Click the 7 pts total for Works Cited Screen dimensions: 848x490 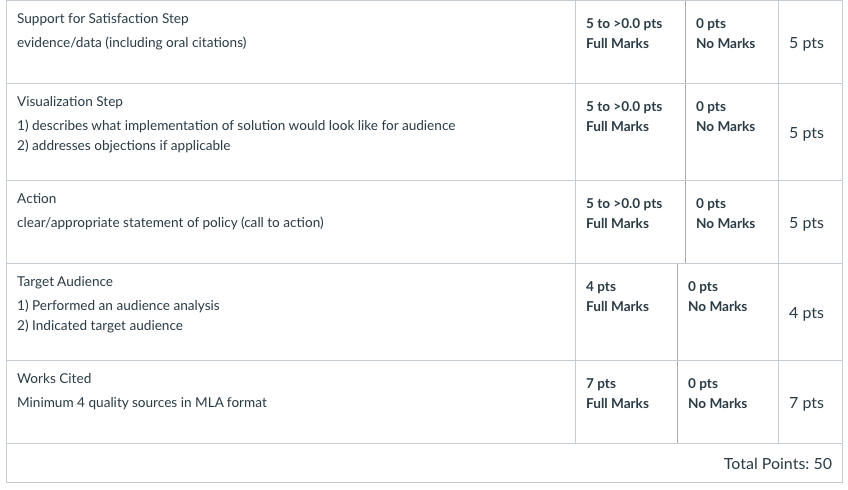pyautogui.click(x=806, y=403)
